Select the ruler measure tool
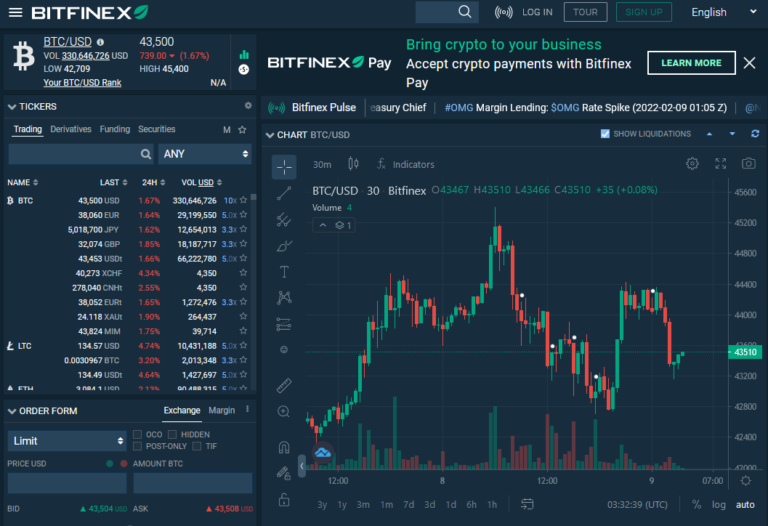The height and width of the screenshot is (526, 768). 284,386
